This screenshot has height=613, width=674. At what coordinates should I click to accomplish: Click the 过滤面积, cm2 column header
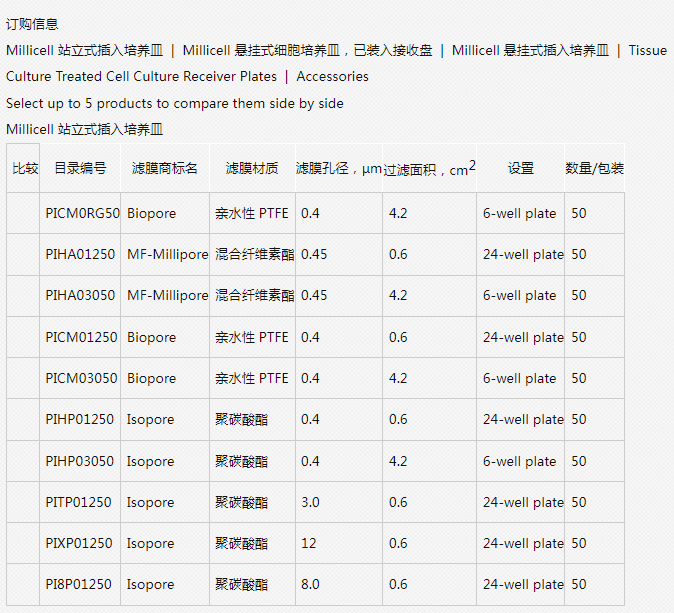pos(429,168)
